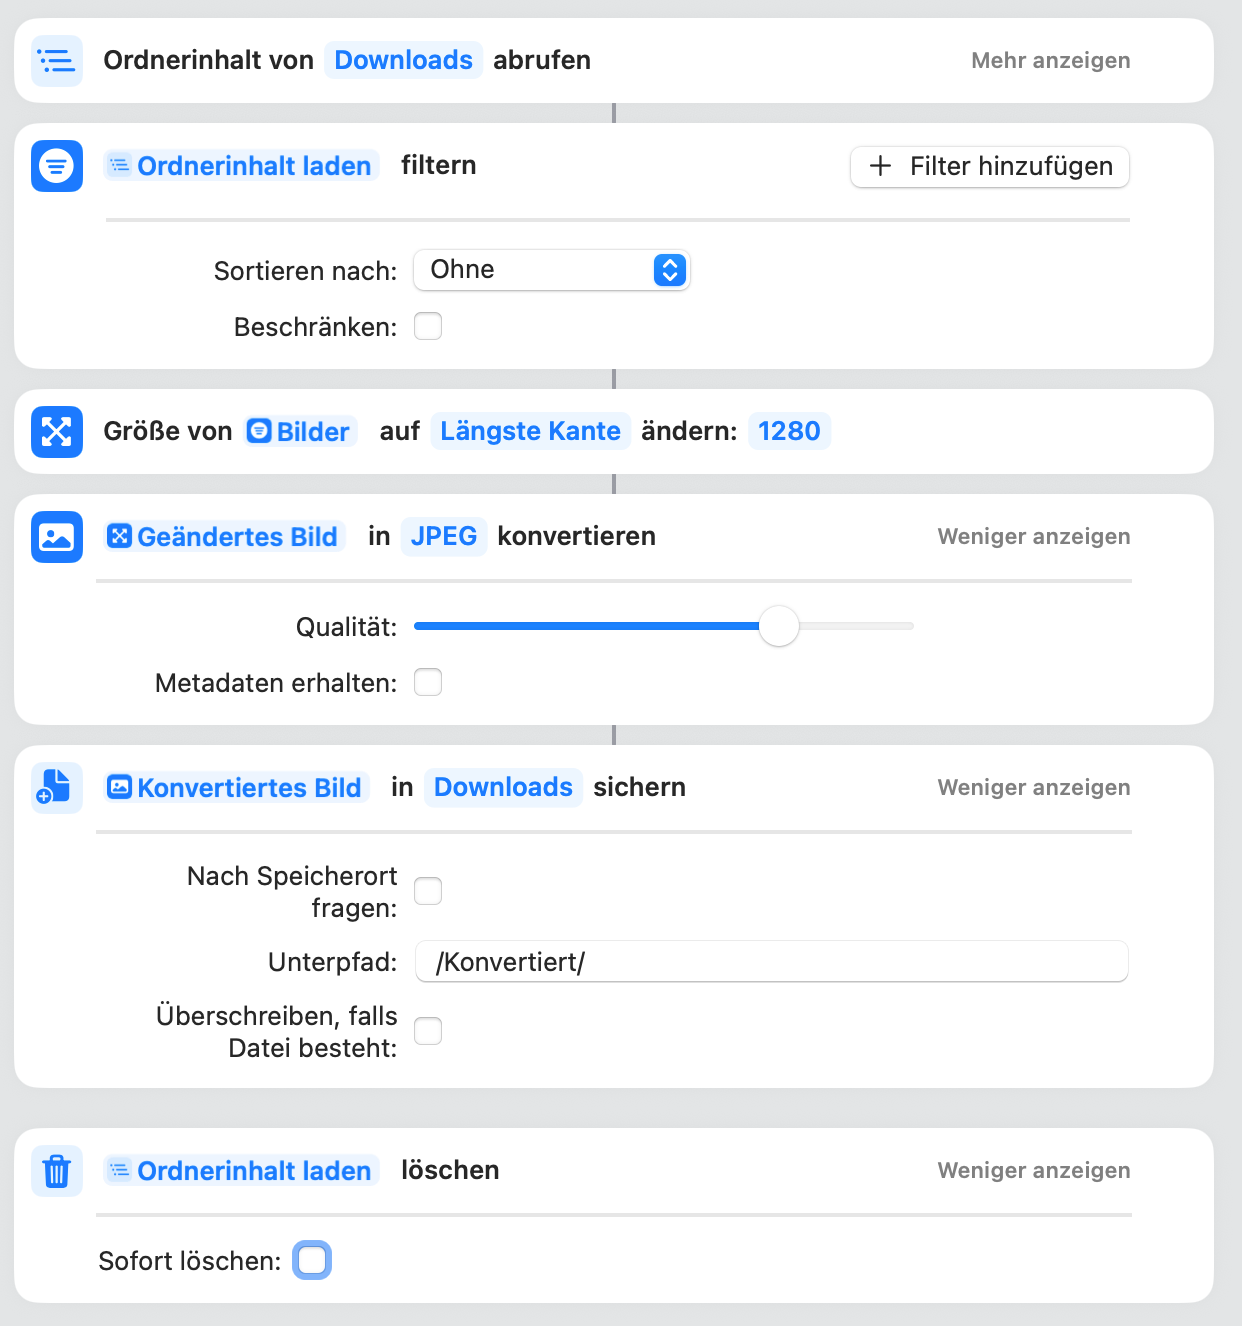The image size is (1242, 1326).
Task: Click the Unterpfad text field
Action: coord(772,962)
